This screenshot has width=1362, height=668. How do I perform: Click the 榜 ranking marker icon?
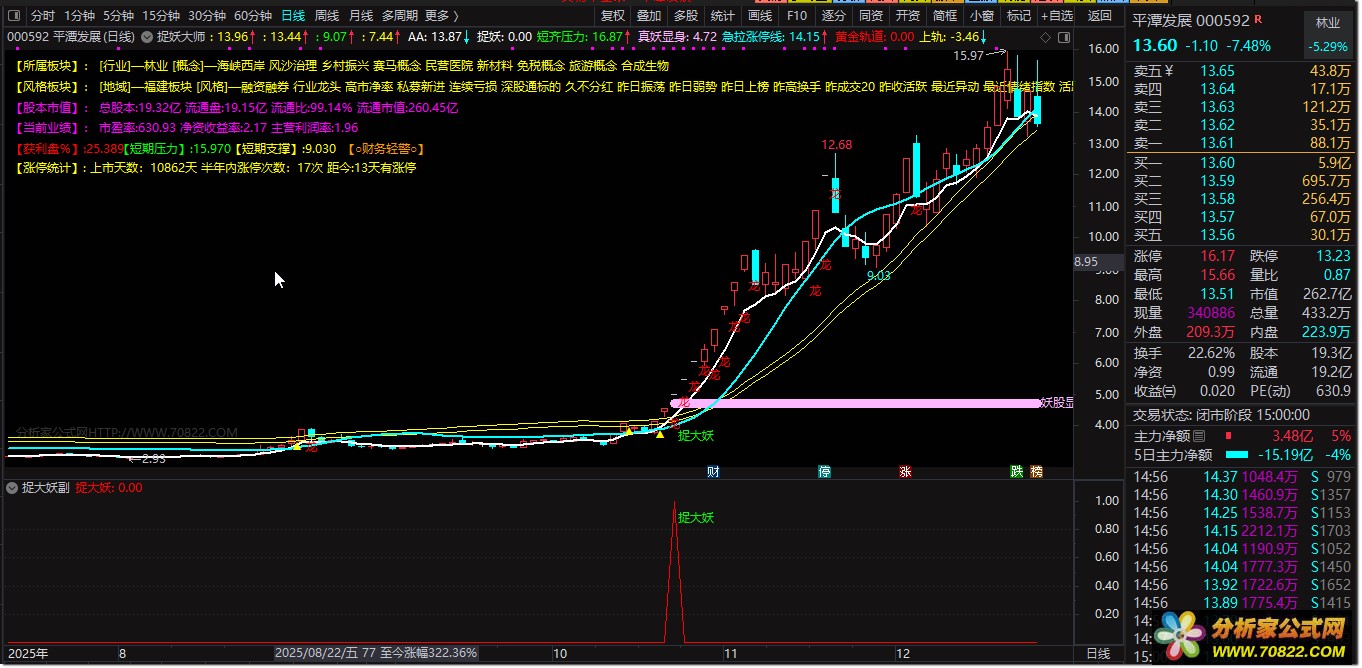1036,471
